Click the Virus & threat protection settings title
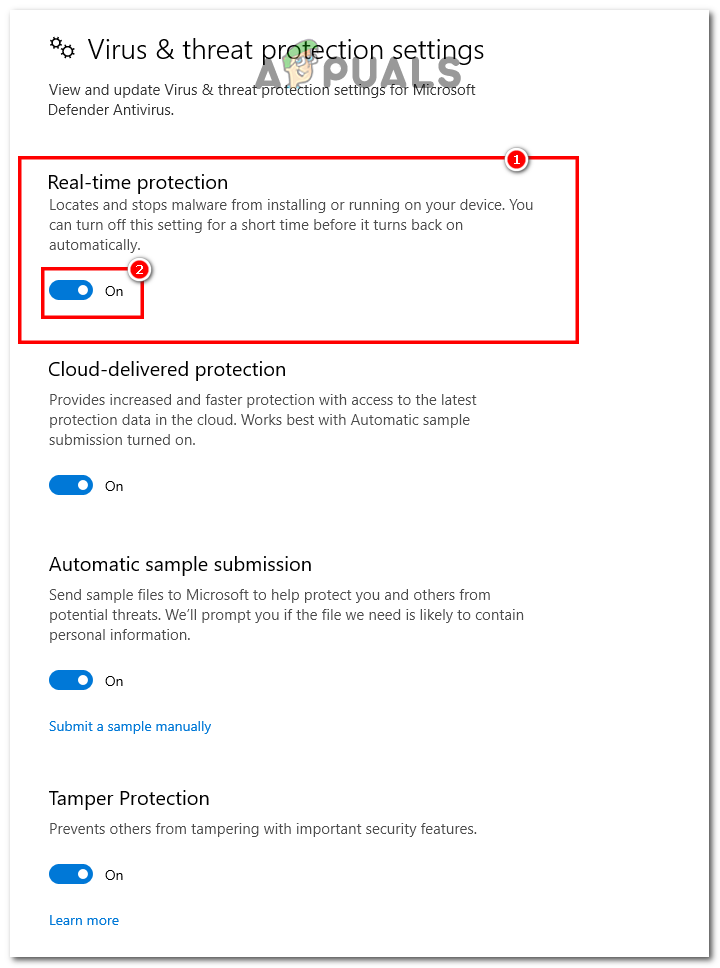Viewport: 720px width, 968px height. [x=286, y=49]
